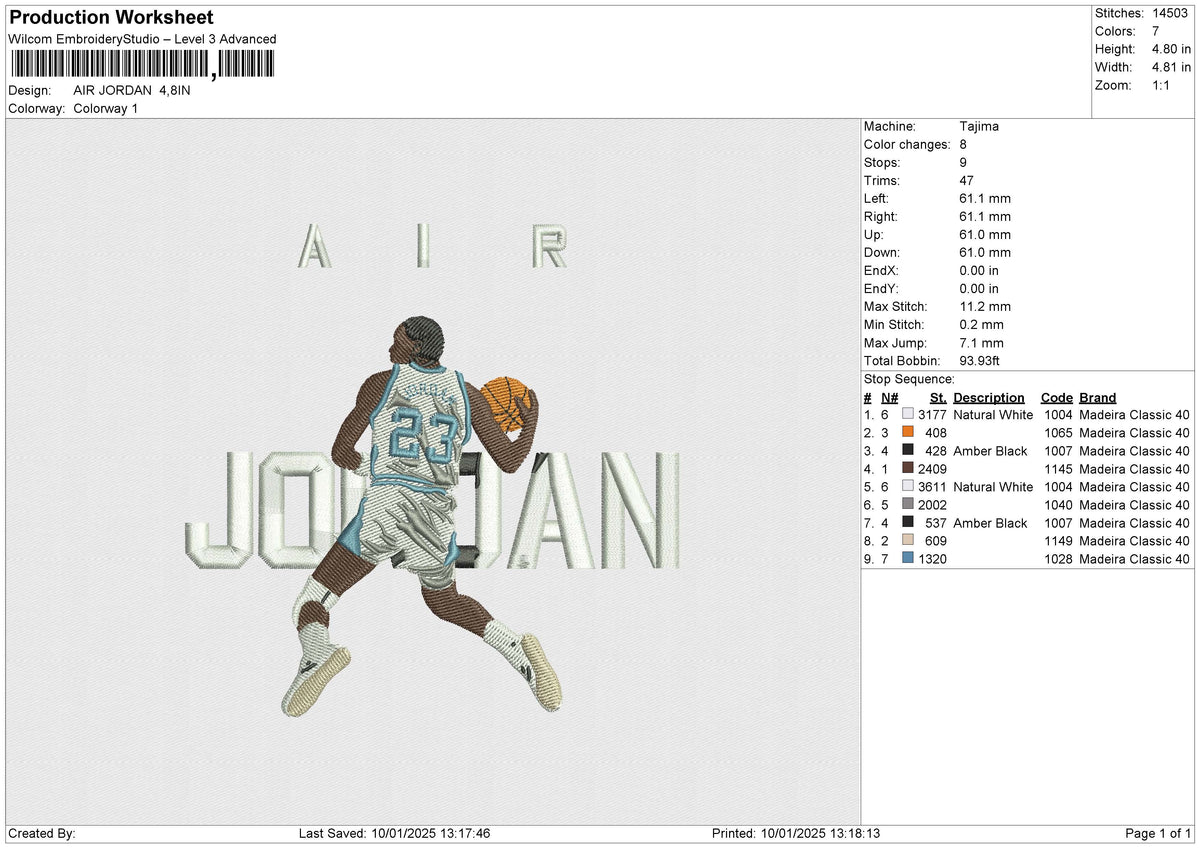
Task: Click the Min Stitch value '0.2 mm'
Action: coord(981,324)
